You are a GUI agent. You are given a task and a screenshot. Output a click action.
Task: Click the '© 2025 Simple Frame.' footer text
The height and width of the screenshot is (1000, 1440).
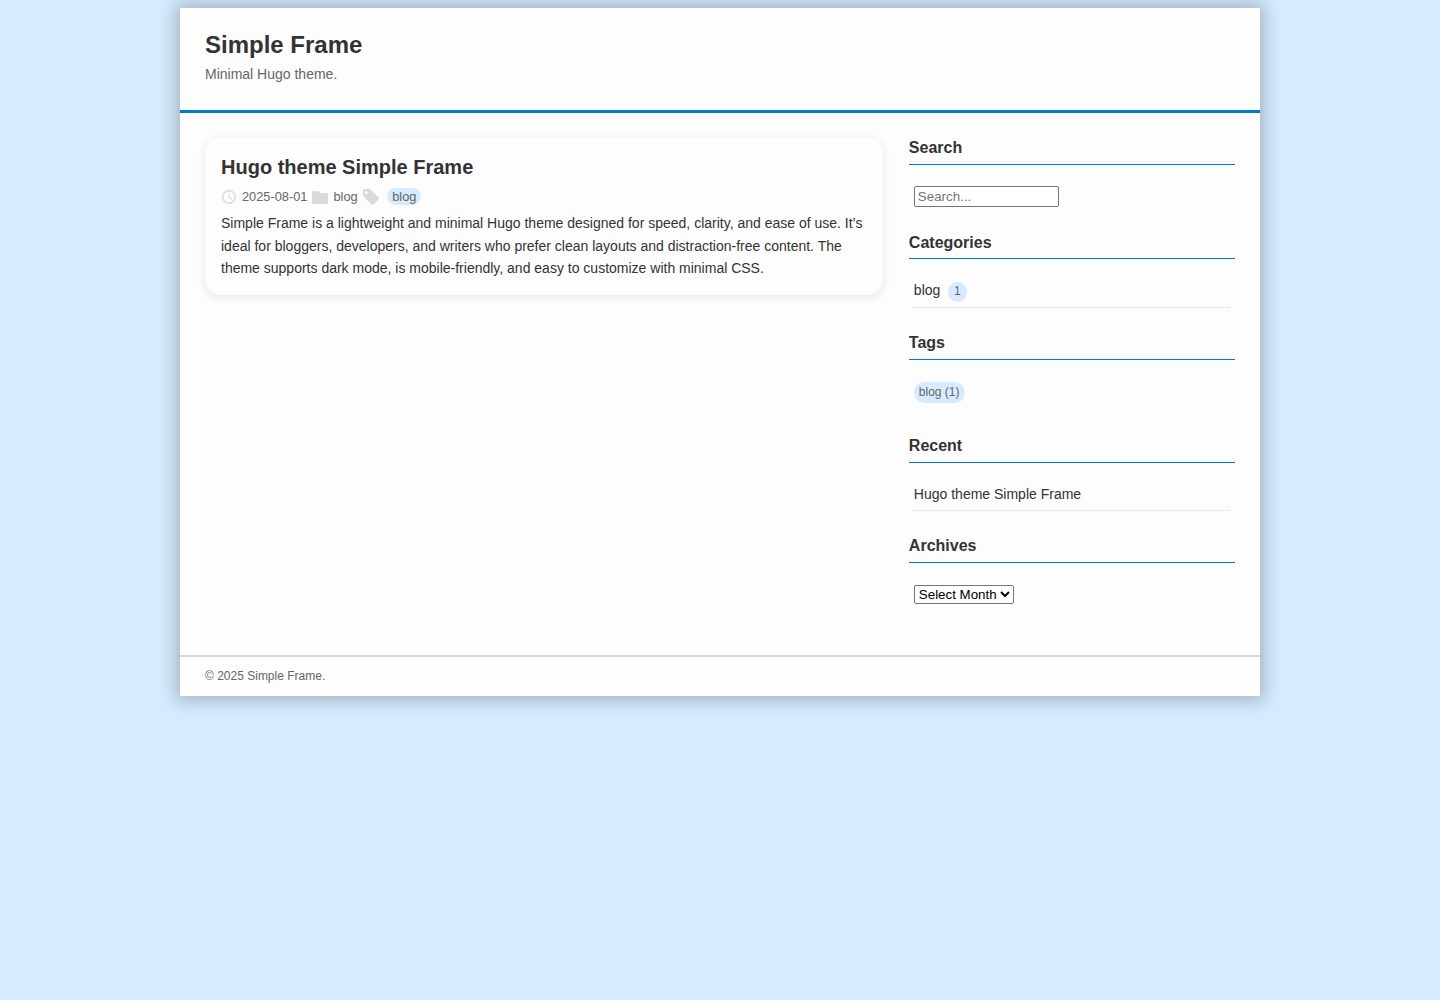[x=265, y=676]
